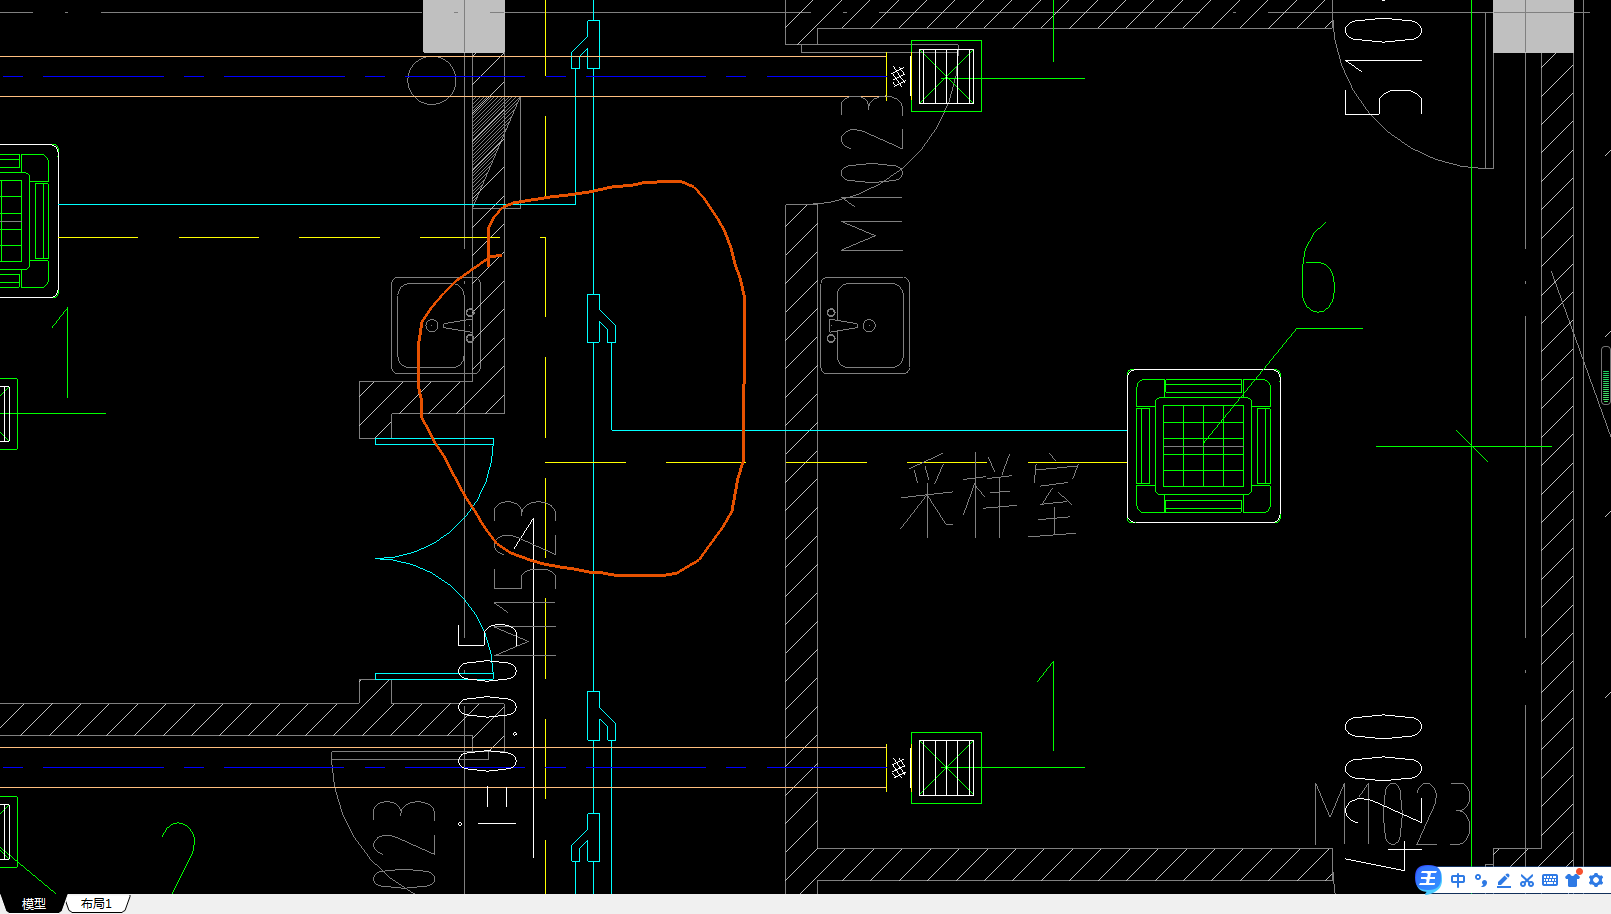Switch to the 模型 model tab
The height and width of the screenshot is (914, 1611).
click(33, 903)
